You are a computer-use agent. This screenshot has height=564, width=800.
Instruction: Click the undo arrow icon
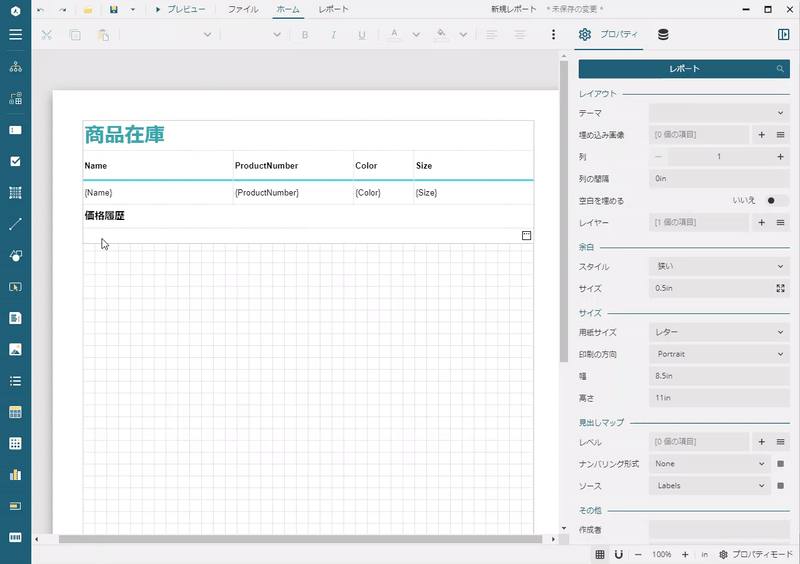pyautogui.click(x=40, y=9)
